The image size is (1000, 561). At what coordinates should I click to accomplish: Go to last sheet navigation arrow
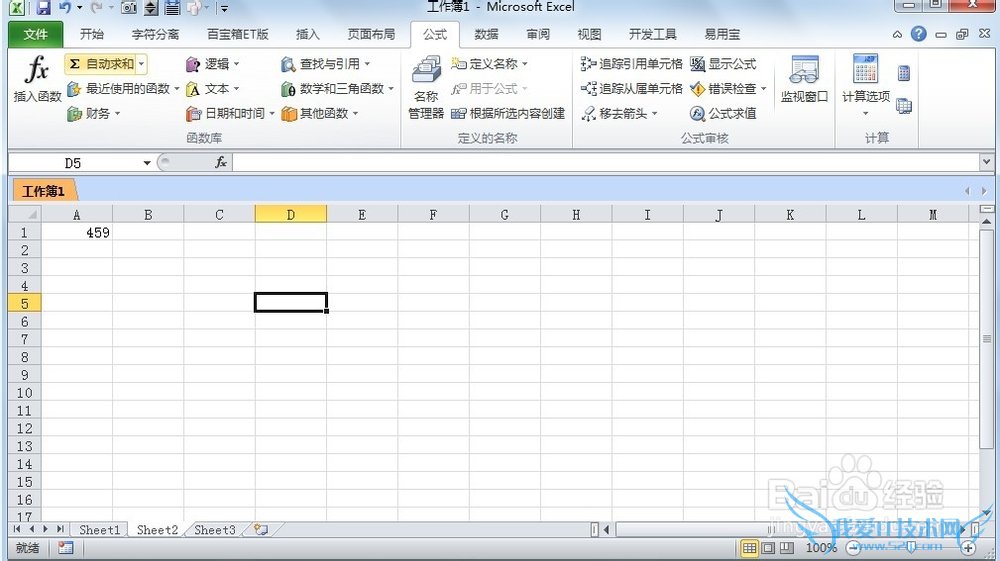point(60,529)
